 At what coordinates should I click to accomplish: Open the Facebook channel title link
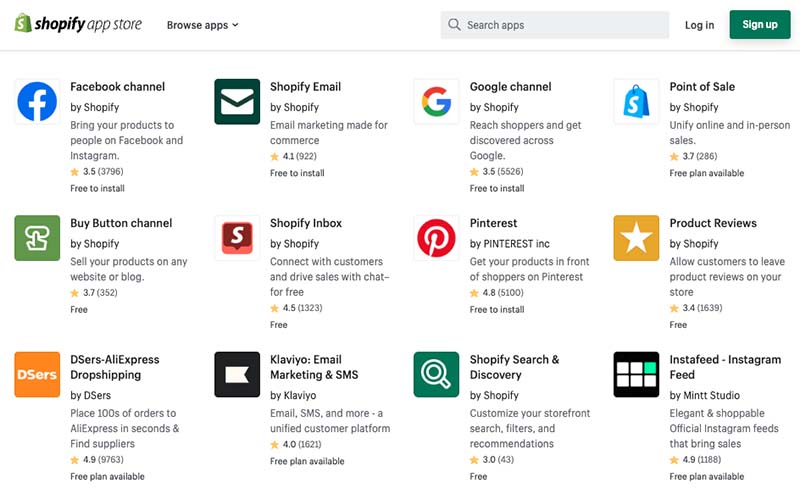[x=117, y=87]
